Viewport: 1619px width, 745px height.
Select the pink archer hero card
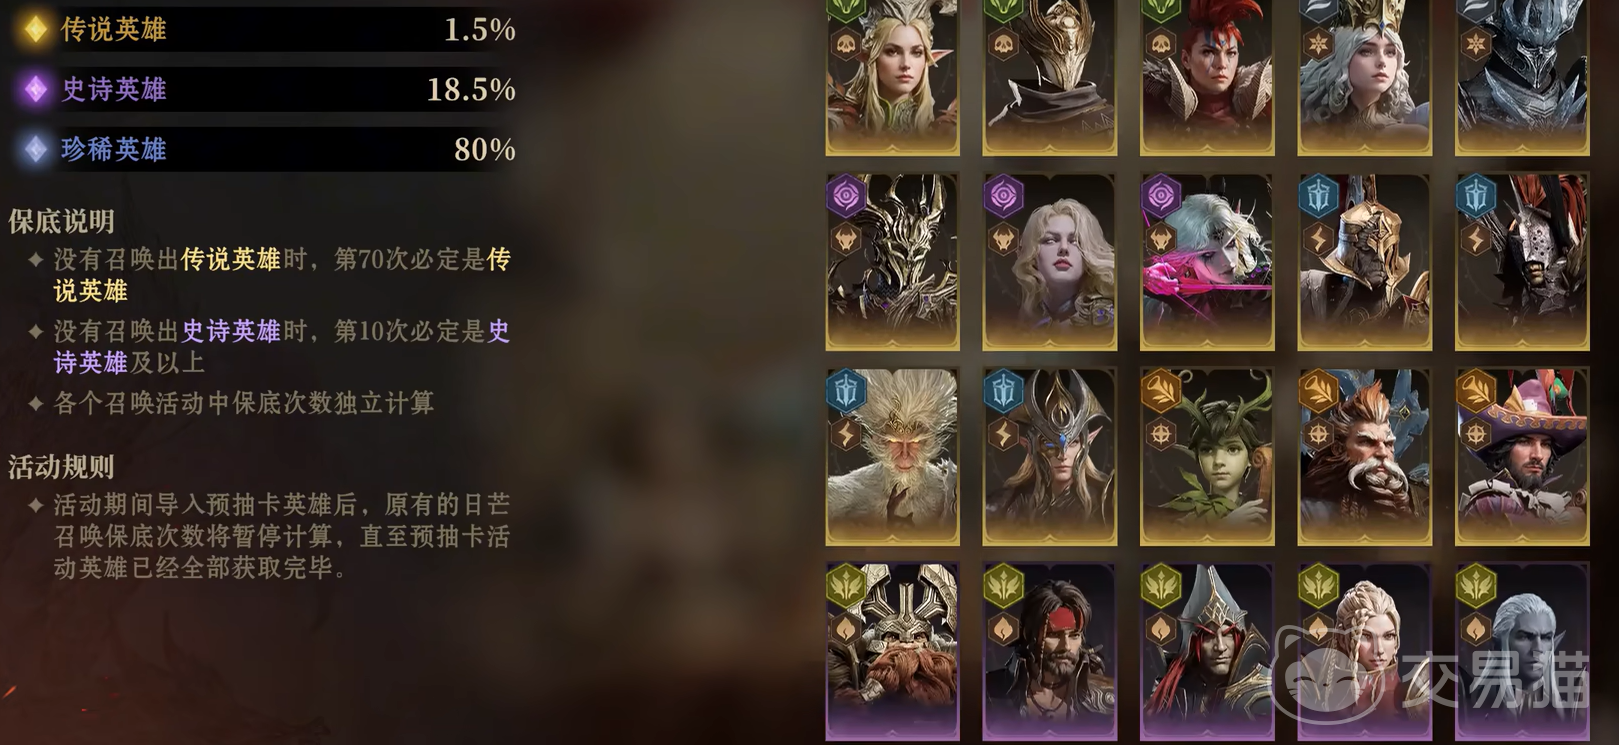tap(1207, 262)
